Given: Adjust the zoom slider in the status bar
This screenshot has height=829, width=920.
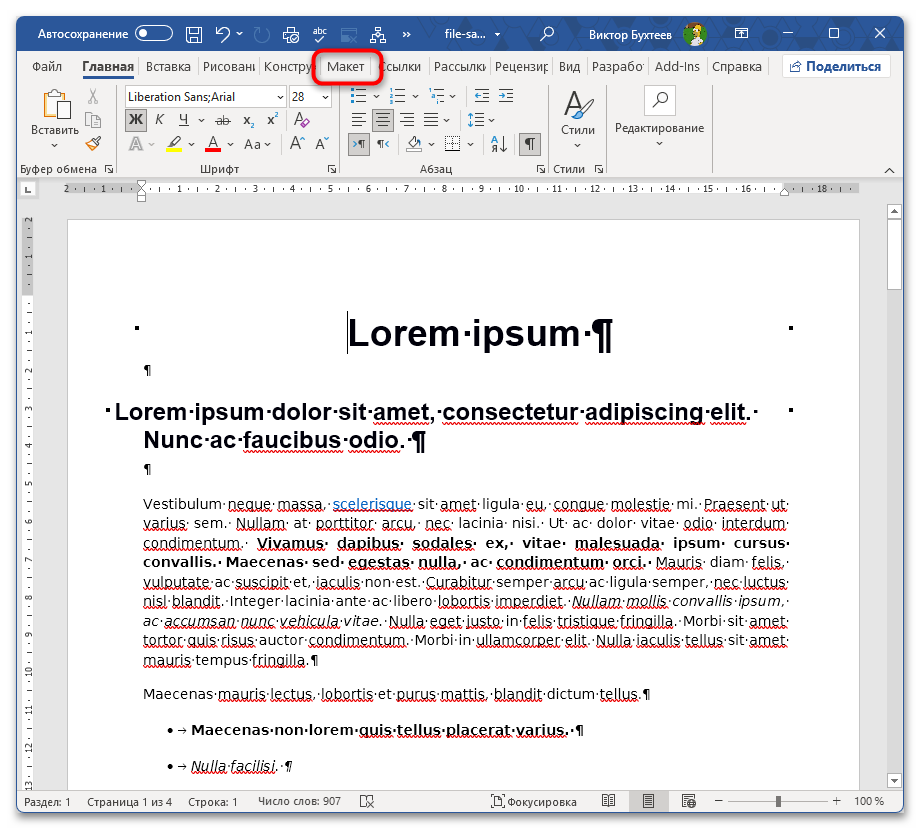Looking at the screenshot, I should [x=778, y=801].
